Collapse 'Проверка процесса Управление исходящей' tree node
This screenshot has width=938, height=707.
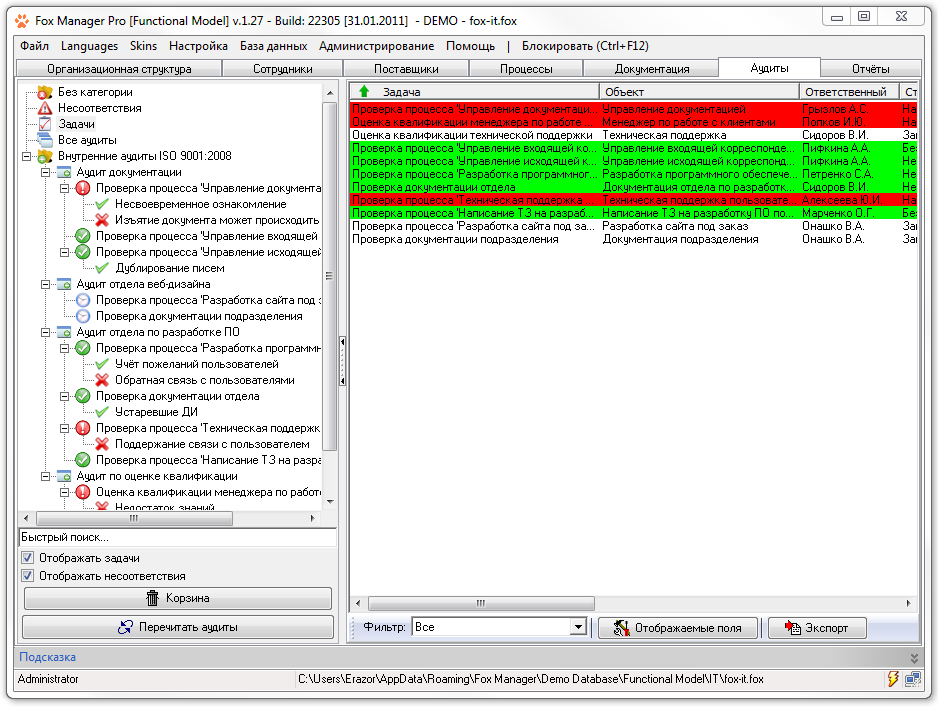tap(65, 252)
